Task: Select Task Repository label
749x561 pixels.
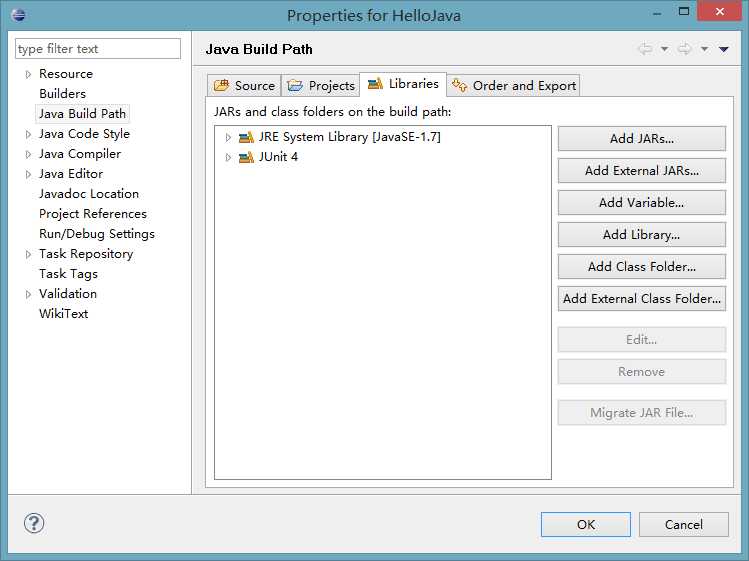Action: pos(86,254)
